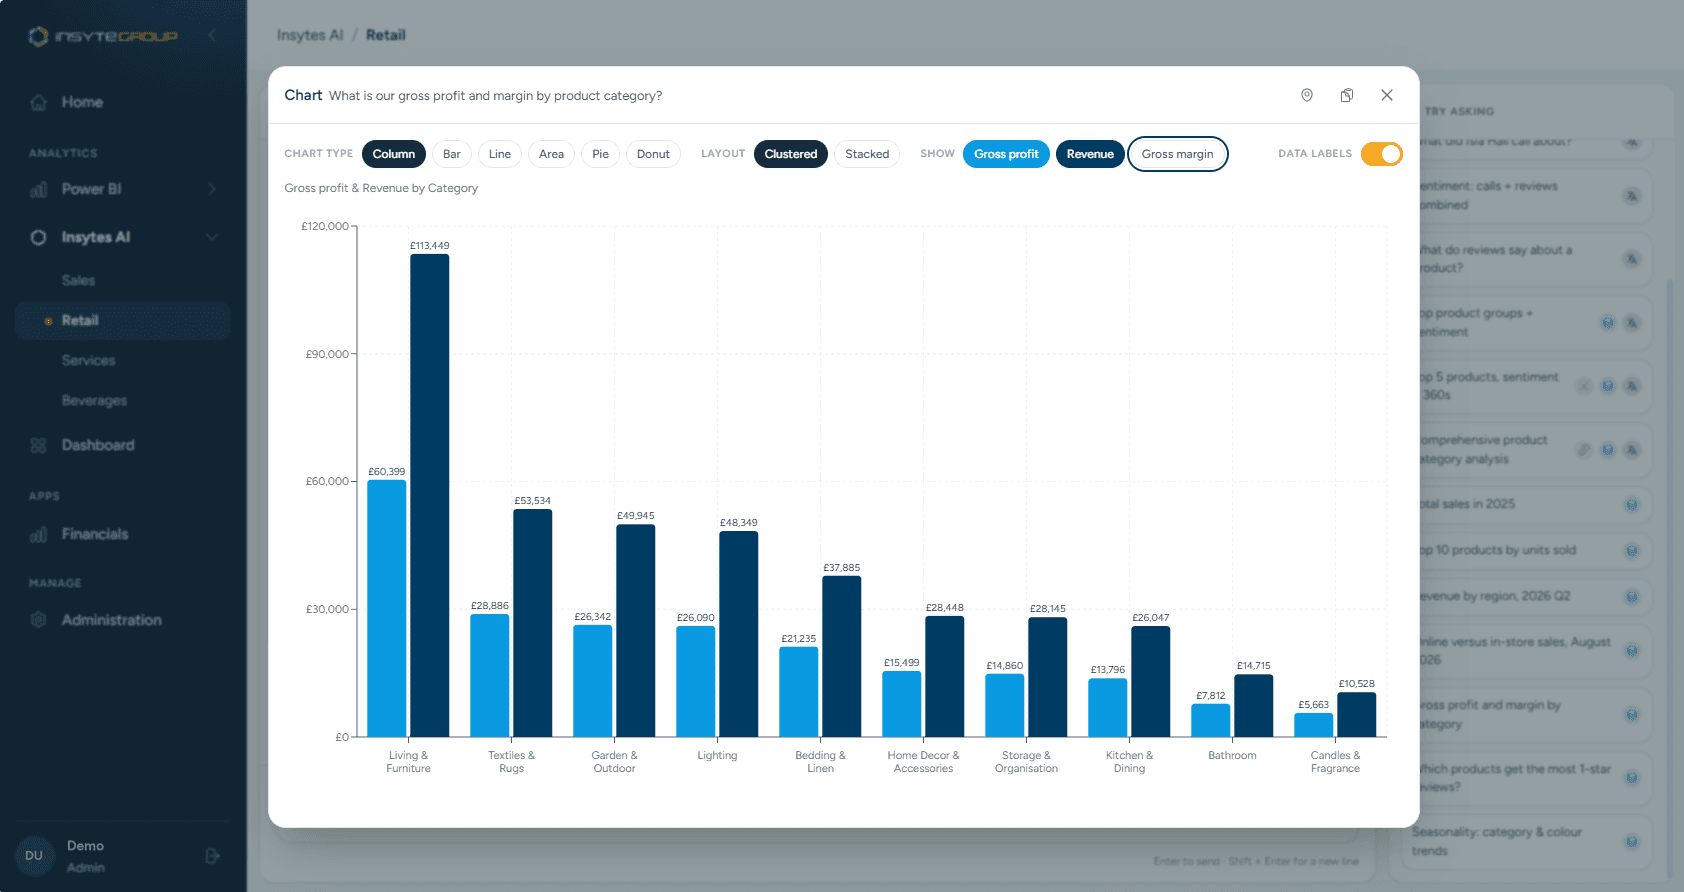Open Retail in the sidebar
This screenshot has width=1684, height=892.
pyautogui.click(x=122, y=321)
